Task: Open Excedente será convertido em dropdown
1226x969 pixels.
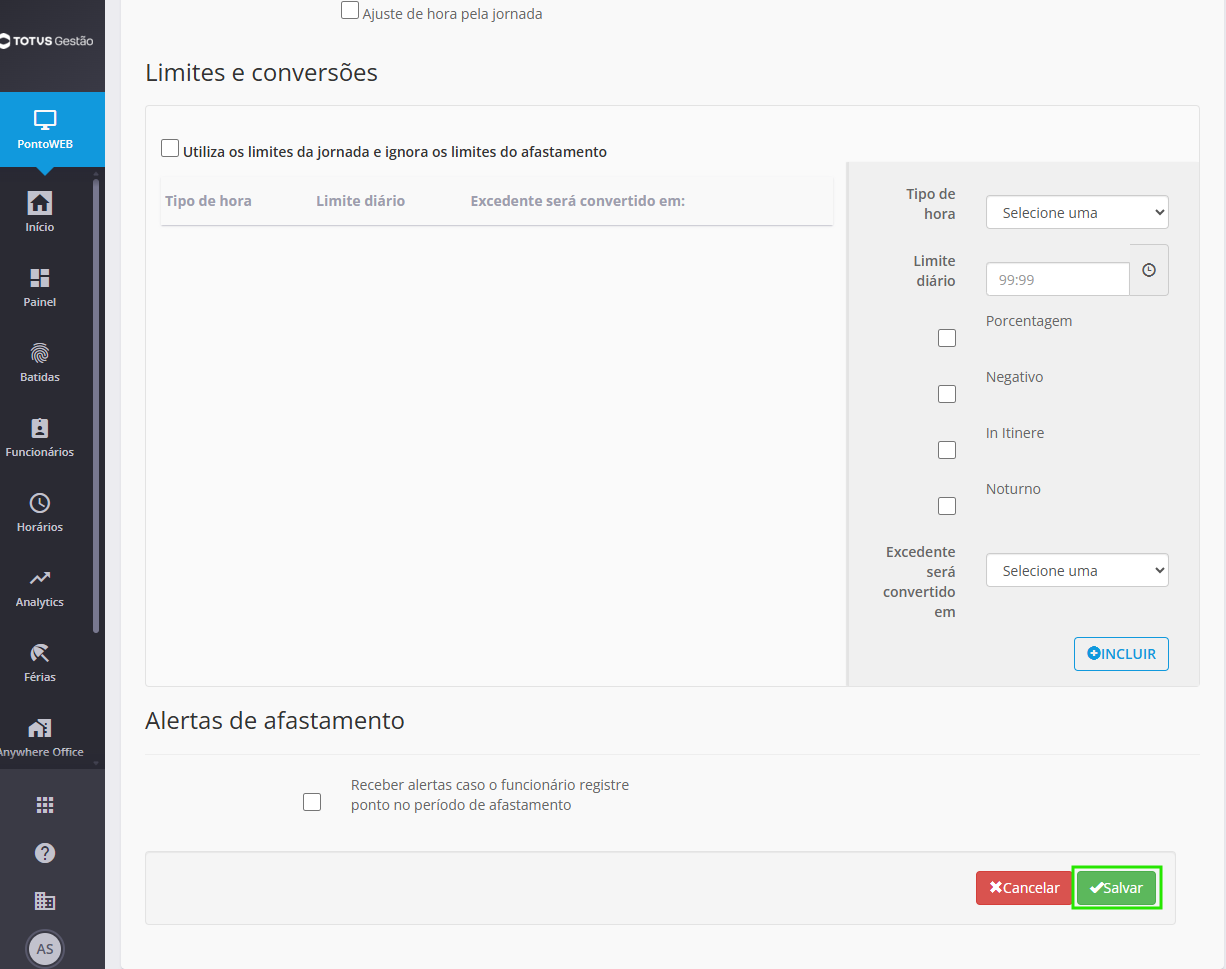Action: (x=1077, y=570)
